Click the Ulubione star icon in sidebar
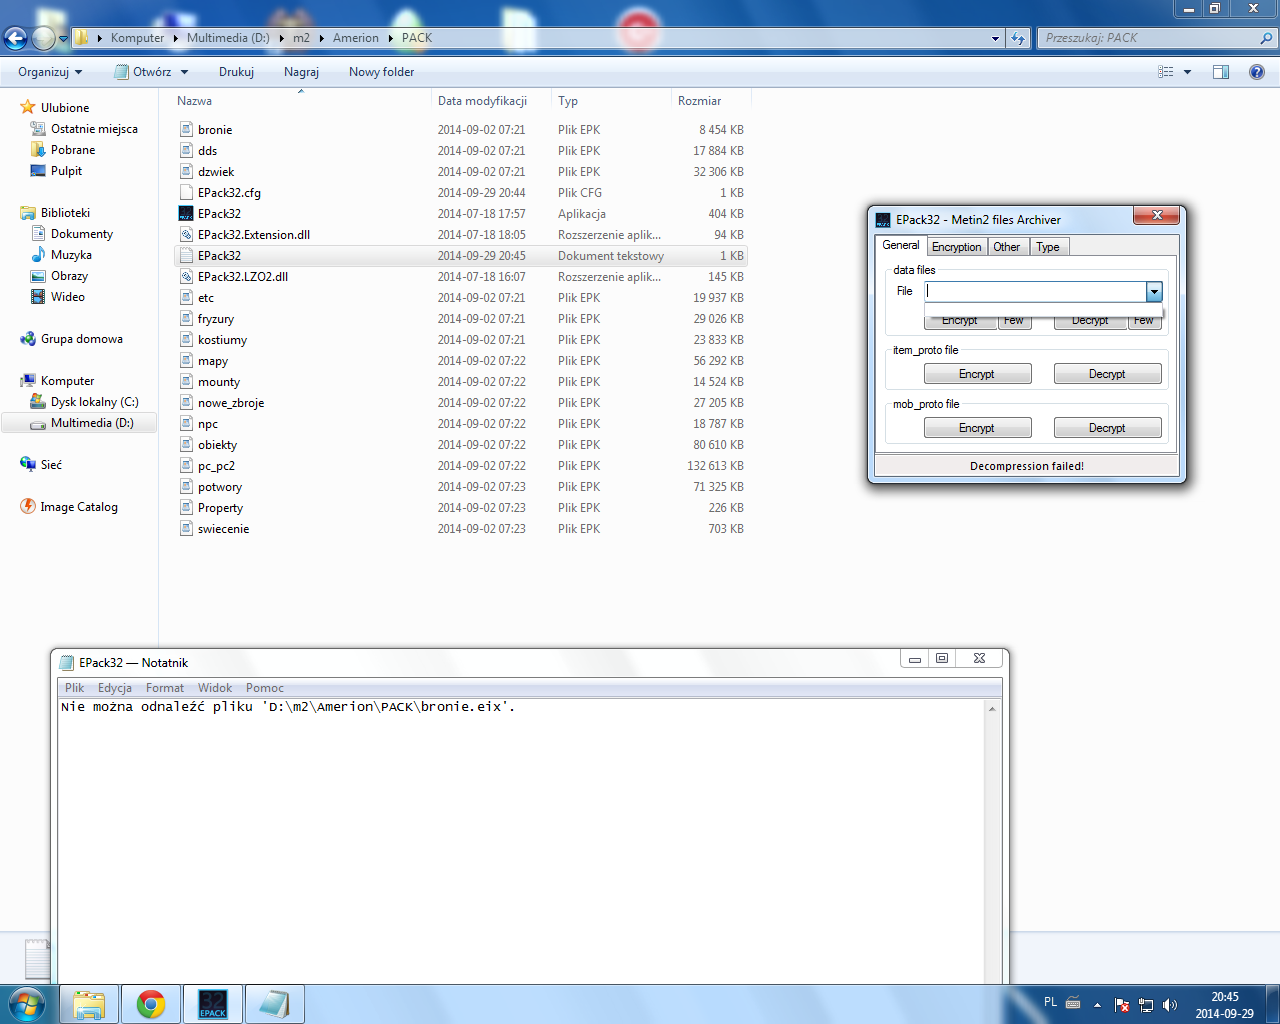The height and width of the screenshot is (1024, 1280). tap(28, 107)
